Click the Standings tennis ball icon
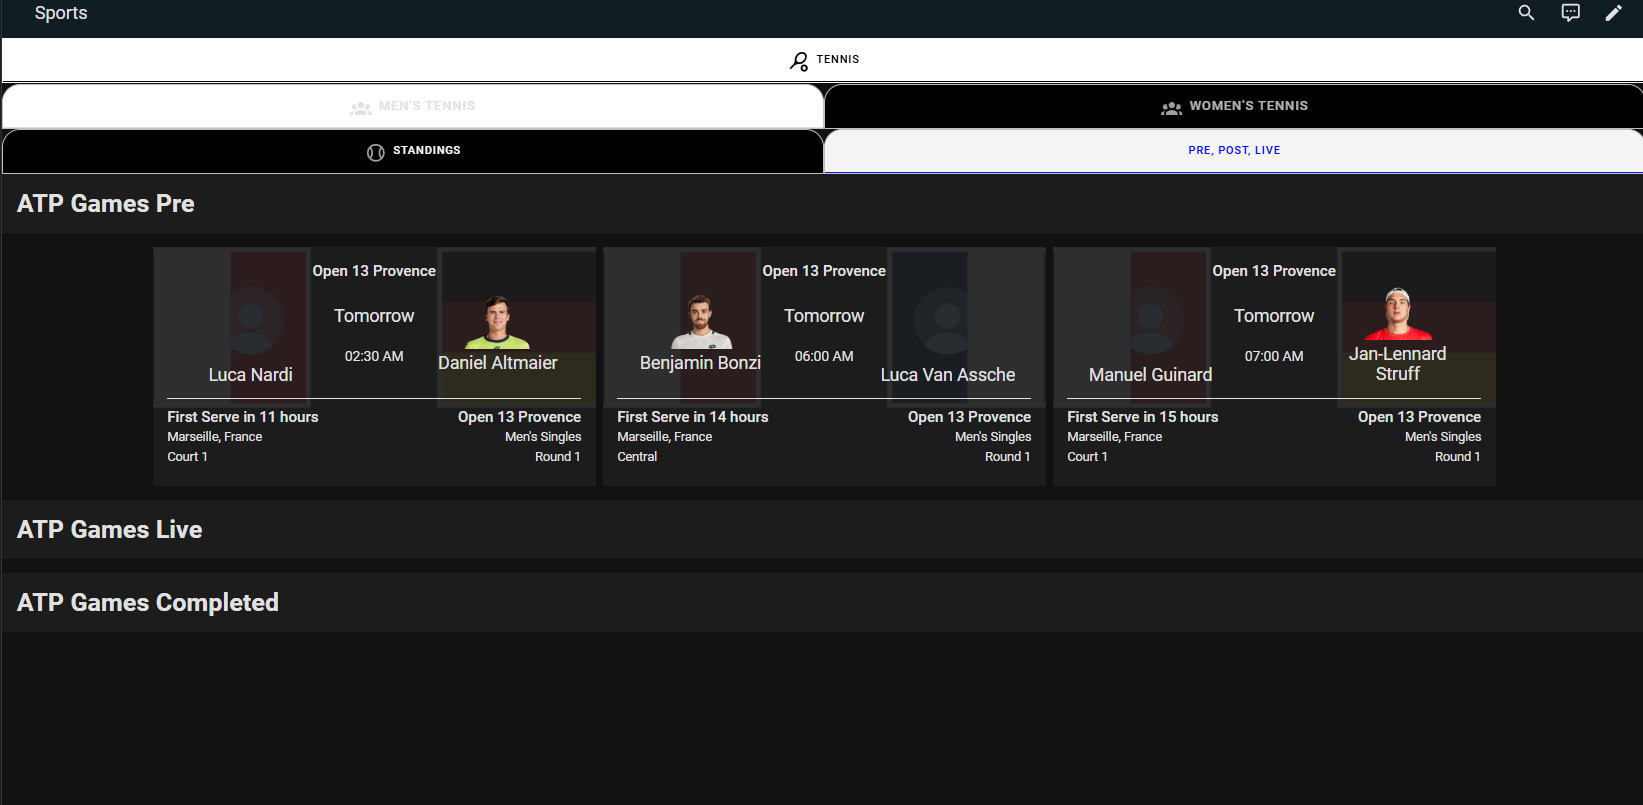Screen dimensions: 1643x805 (x=376, y=152)
